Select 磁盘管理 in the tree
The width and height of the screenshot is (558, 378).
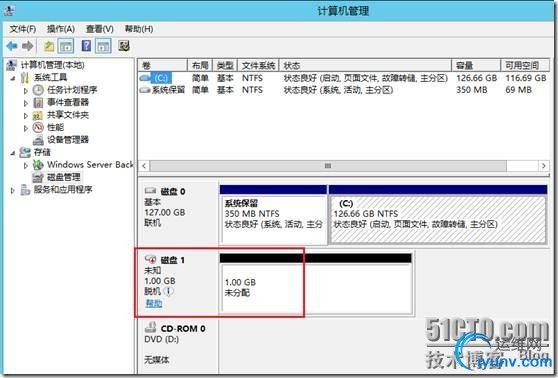pos(64,177)
